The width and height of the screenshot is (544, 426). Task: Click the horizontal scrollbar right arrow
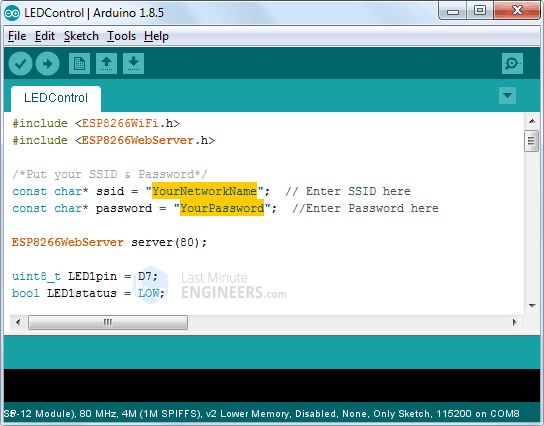point(515,322)
